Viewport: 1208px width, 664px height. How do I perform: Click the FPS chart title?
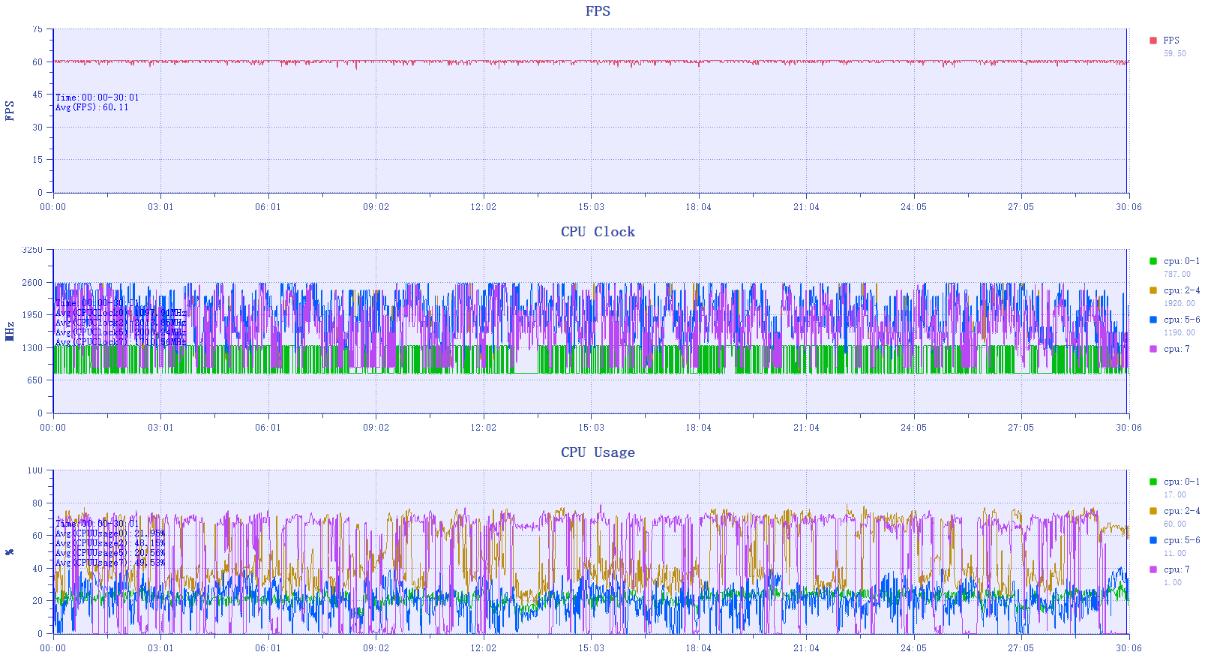tap(598, 11)
